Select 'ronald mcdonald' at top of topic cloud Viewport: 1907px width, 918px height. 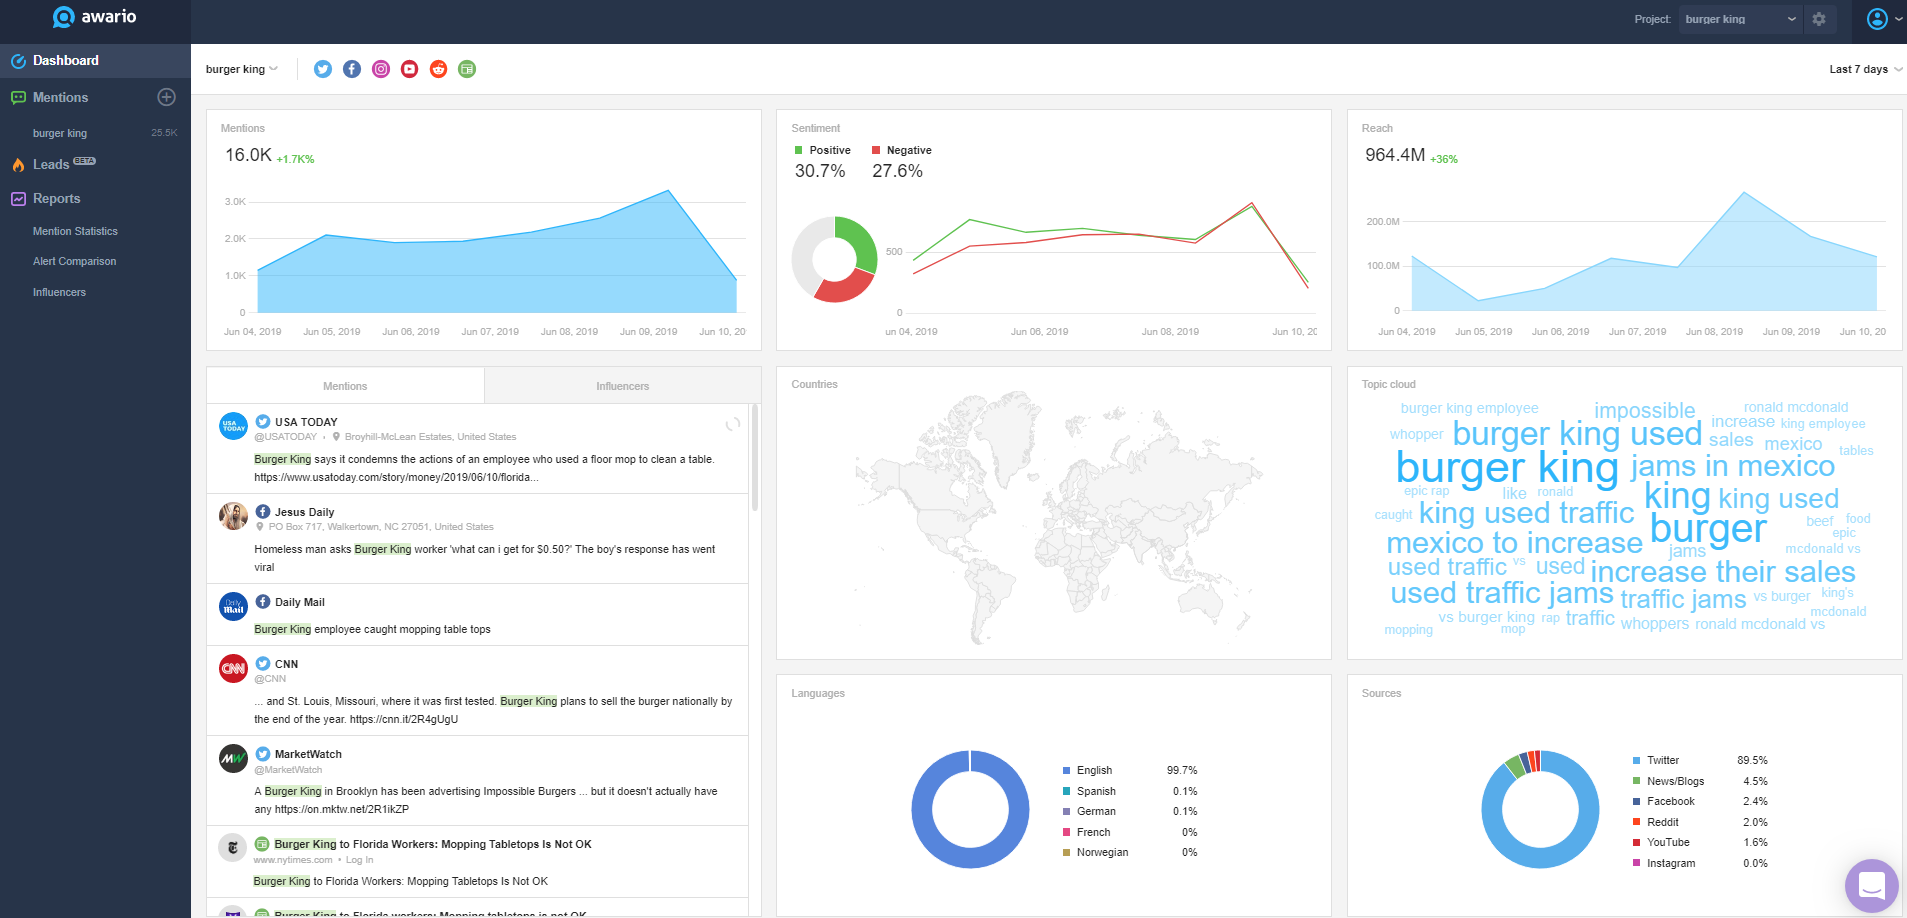click(1796, 407)
